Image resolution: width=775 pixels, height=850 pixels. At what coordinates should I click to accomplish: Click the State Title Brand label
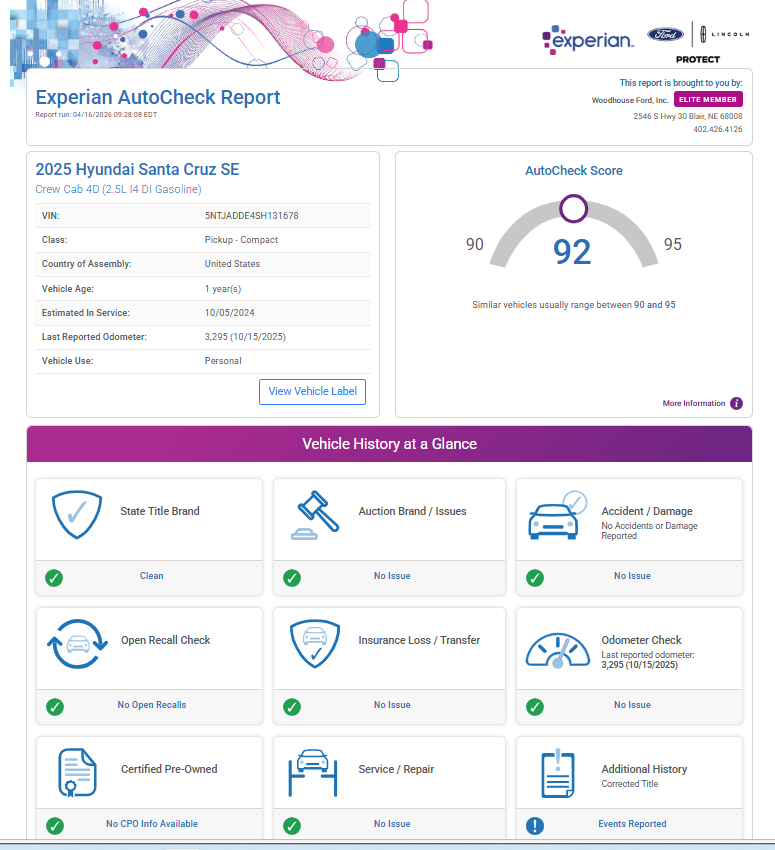[x=160, y=511]
